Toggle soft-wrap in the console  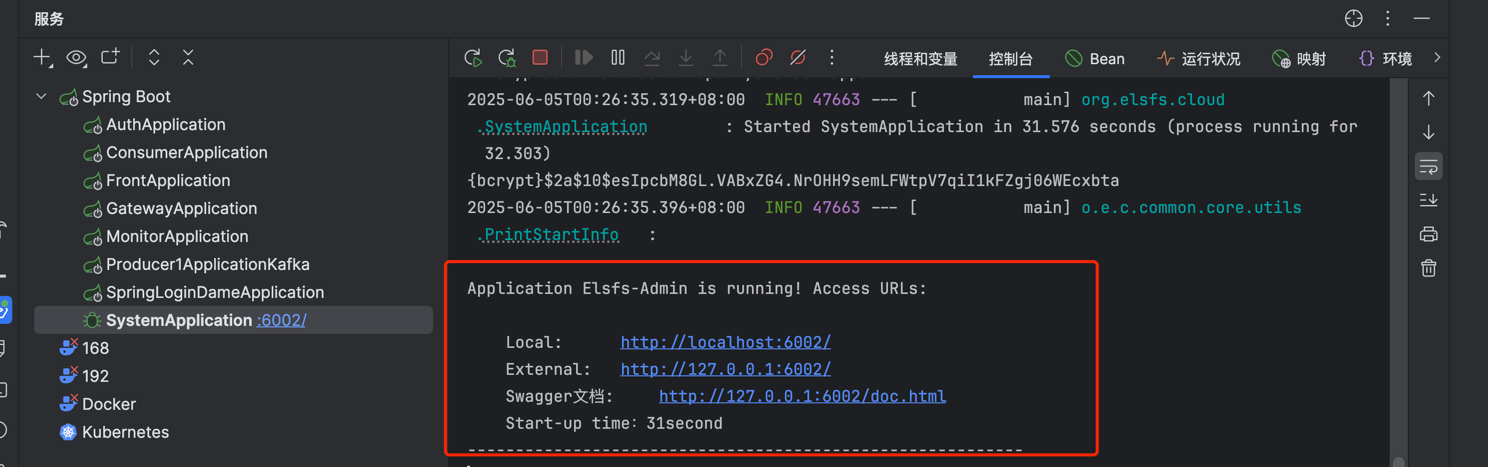coord(1428,166)
